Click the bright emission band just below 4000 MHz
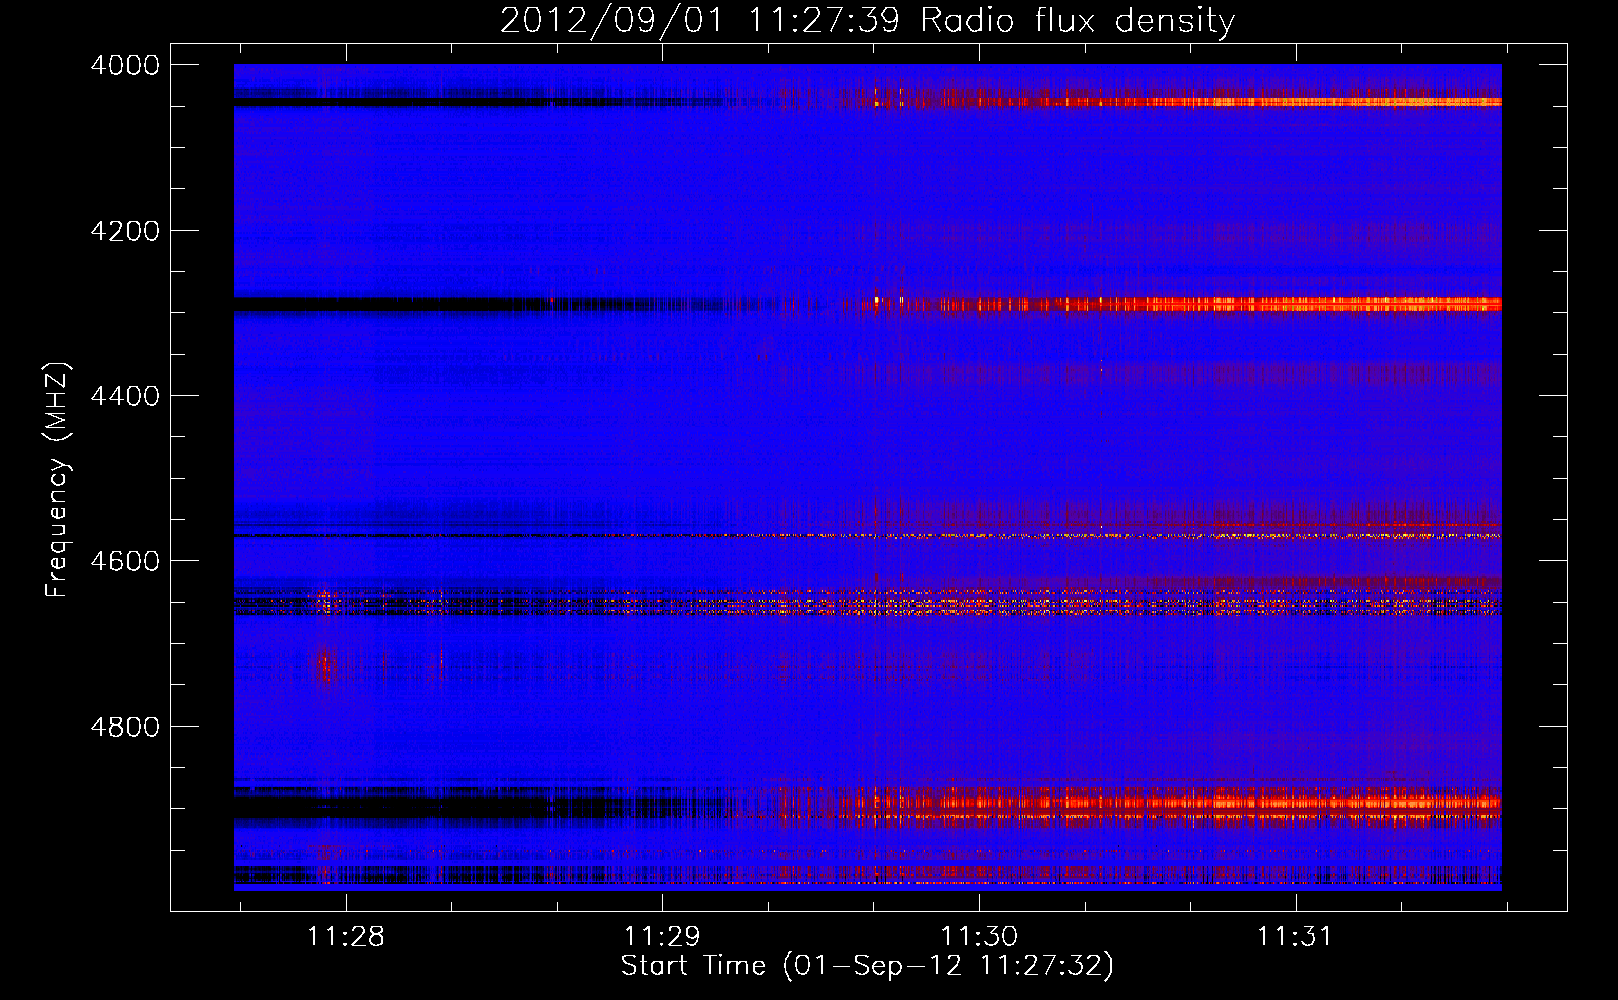Viewport: 1618px width, 1000px height. pyautogui.click(x=1180, y=100)
